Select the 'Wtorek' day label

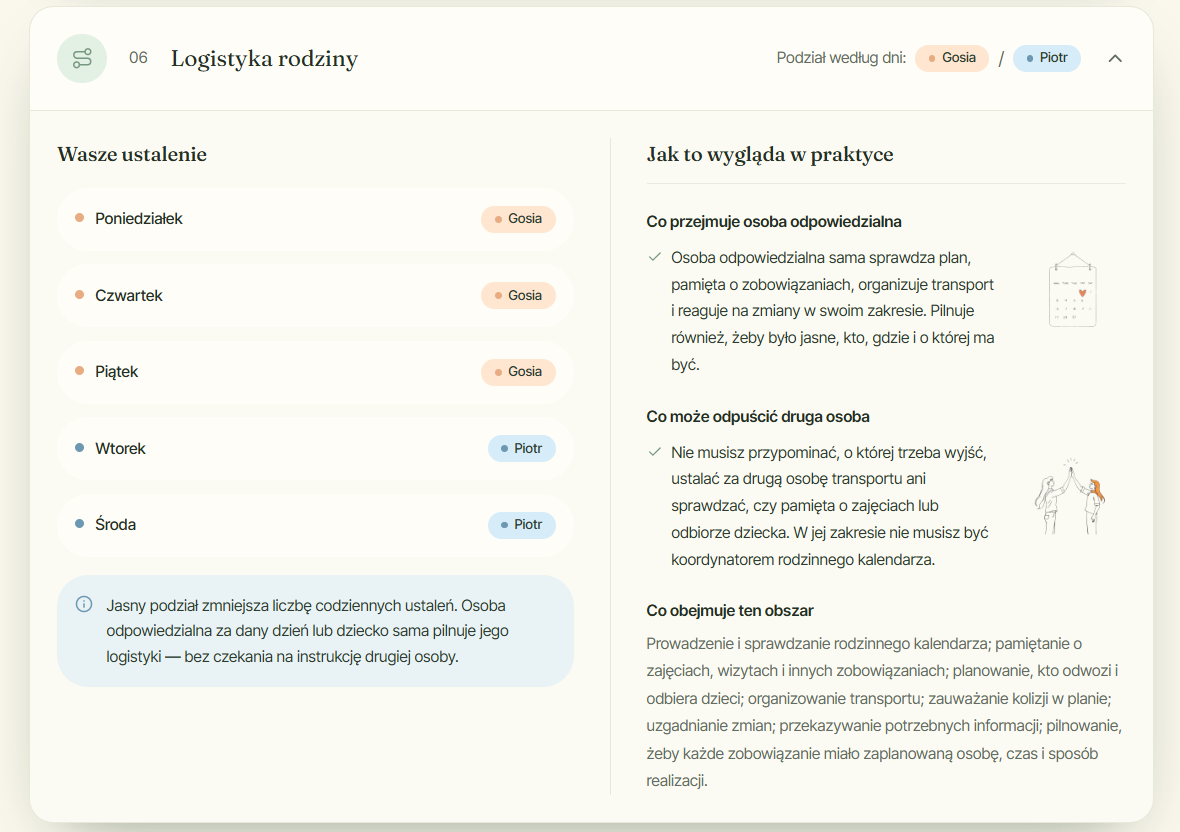120,448
